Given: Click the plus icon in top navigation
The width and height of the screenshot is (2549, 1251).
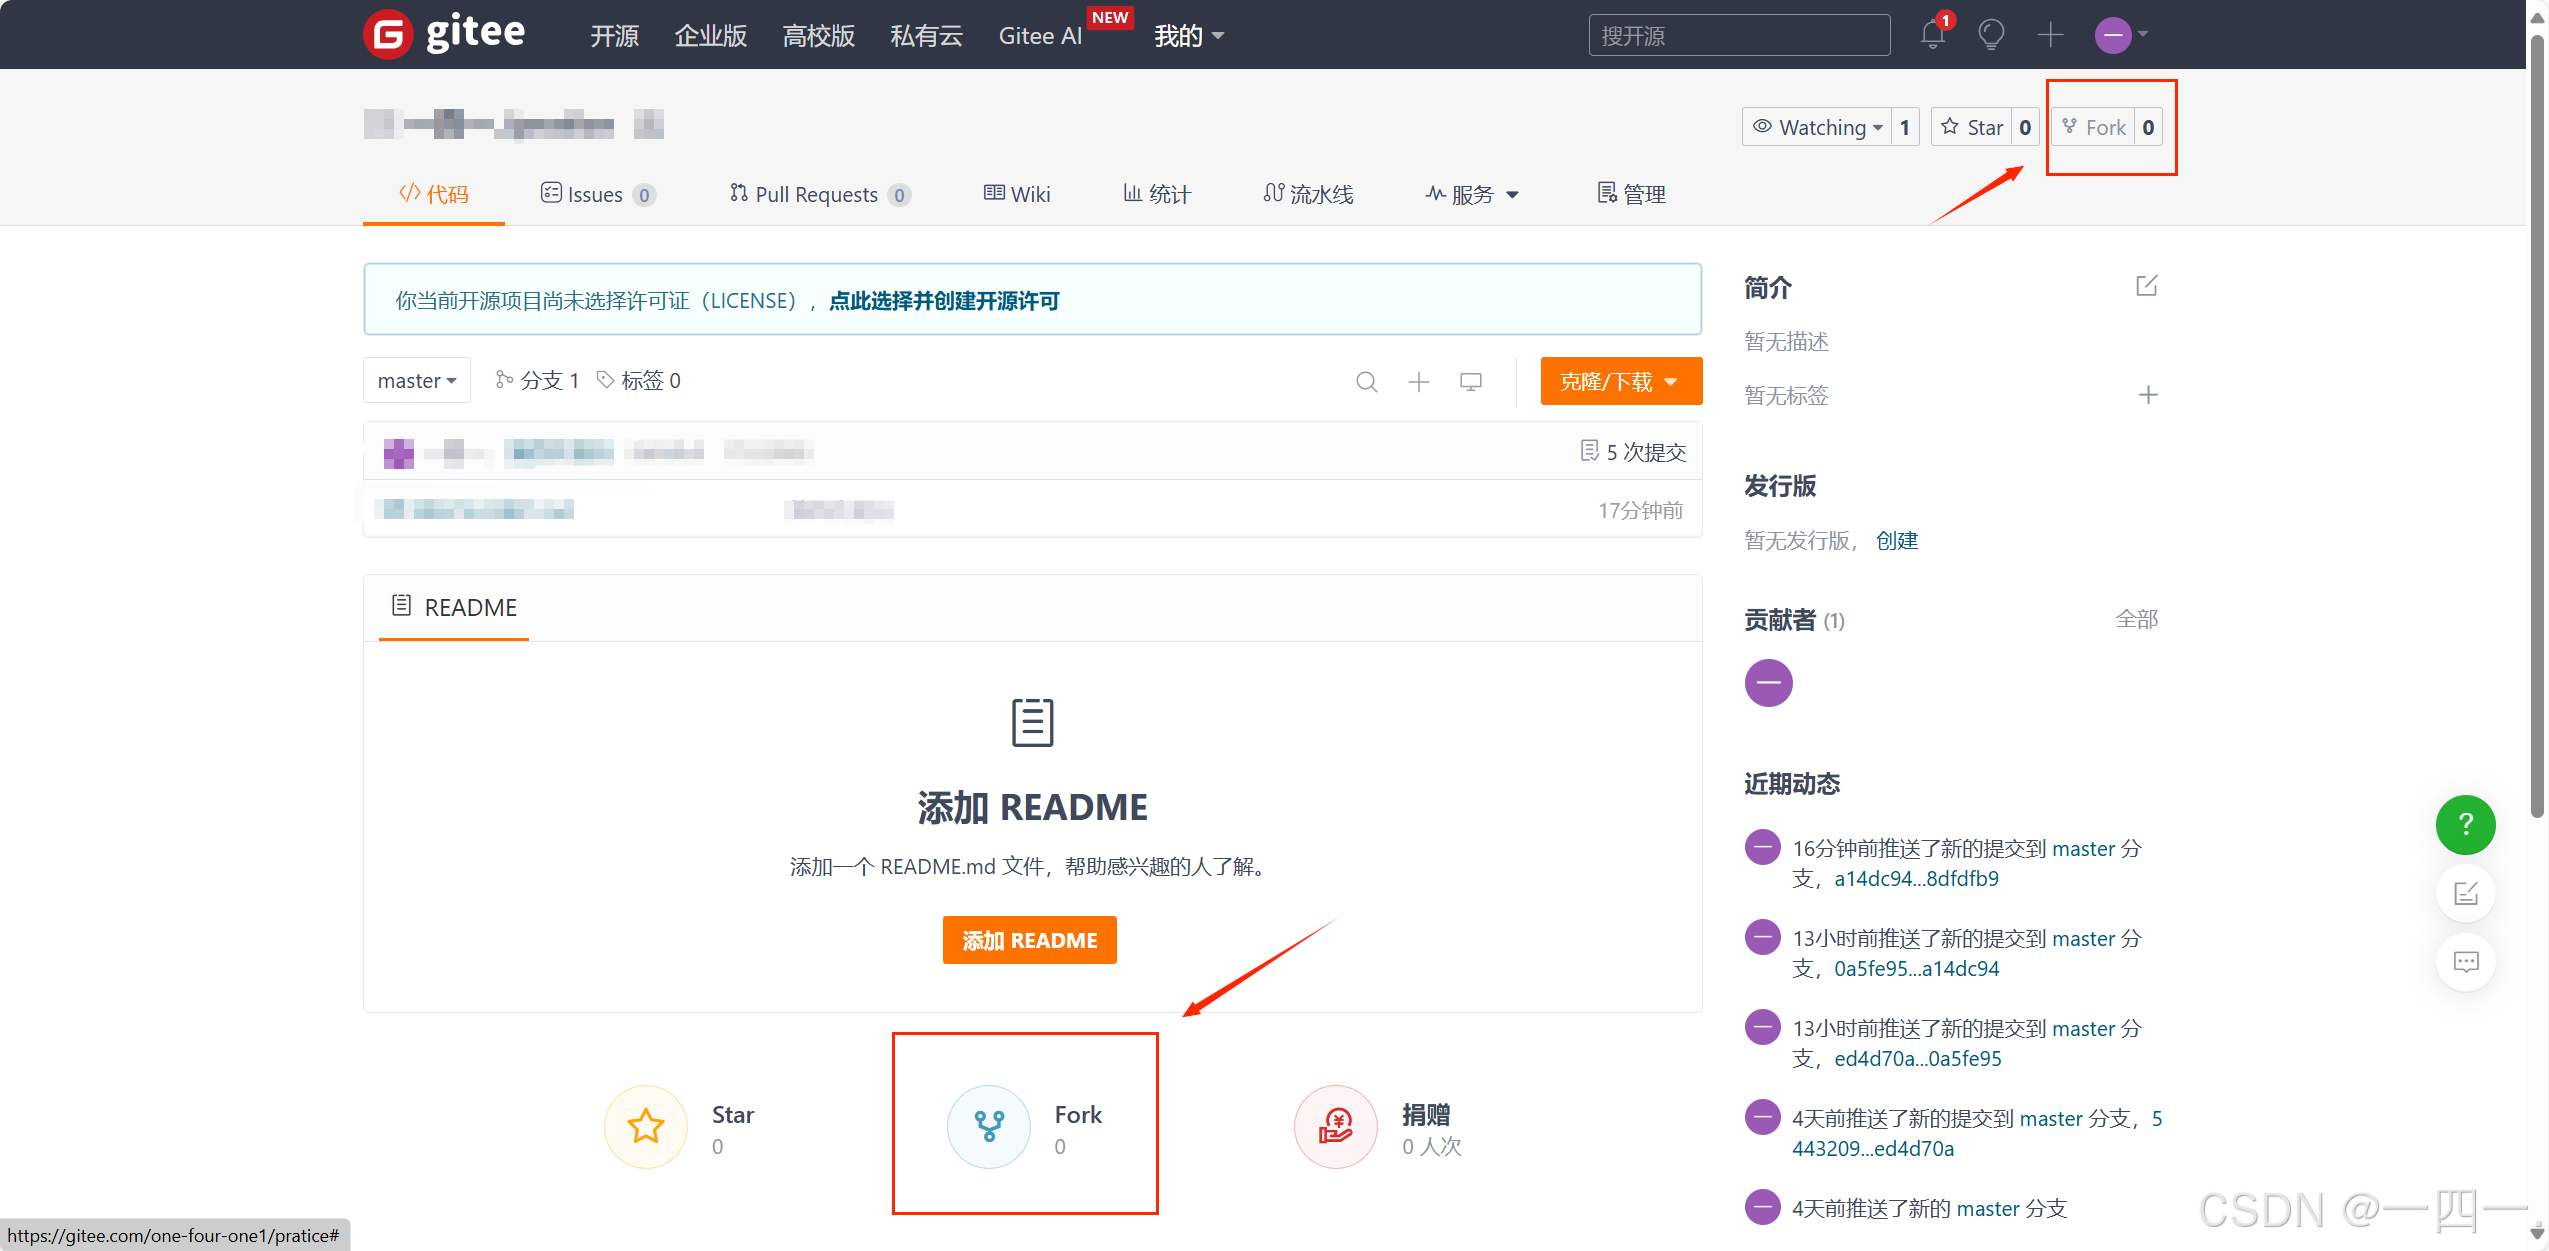Looking at the screenshot, I should click(2050, 34).
